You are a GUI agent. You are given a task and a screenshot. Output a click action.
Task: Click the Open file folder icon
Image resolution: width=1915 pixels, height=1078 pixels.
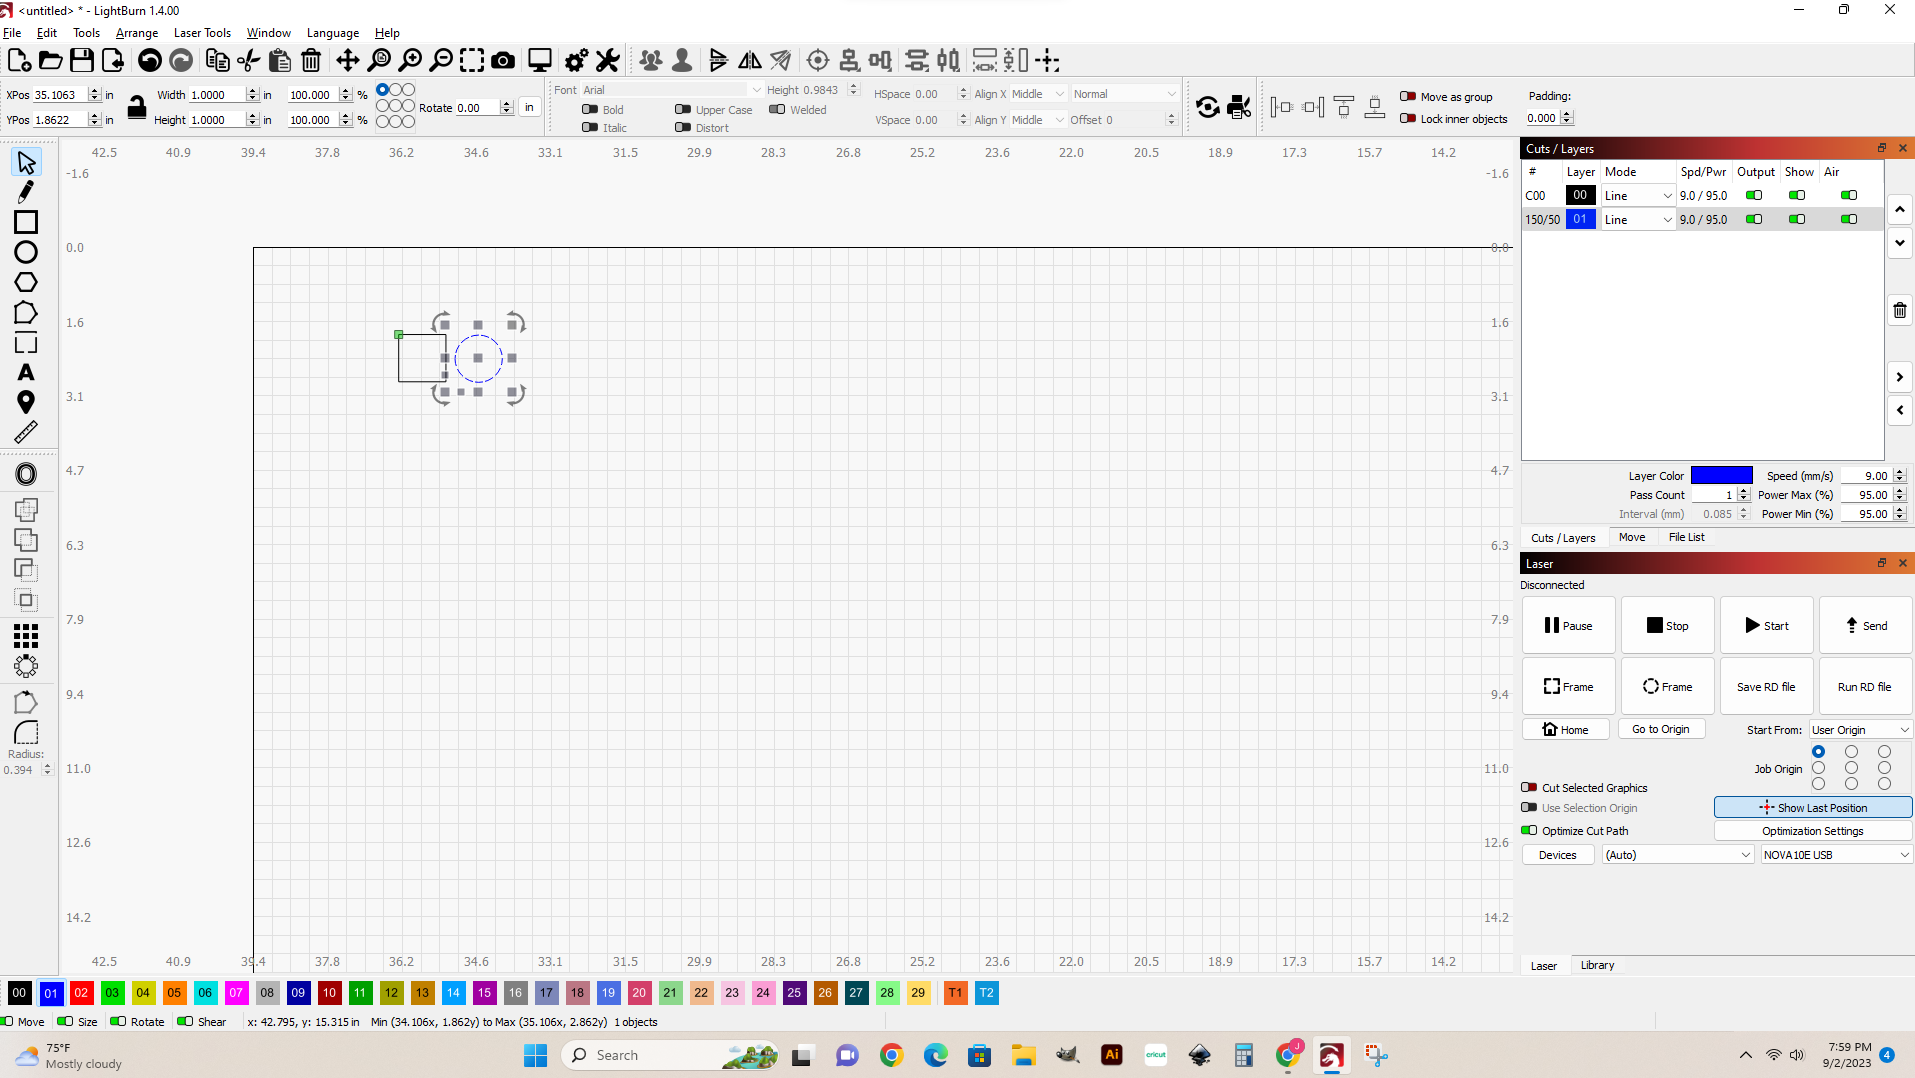pyautogui.click(x=50, y=60)
